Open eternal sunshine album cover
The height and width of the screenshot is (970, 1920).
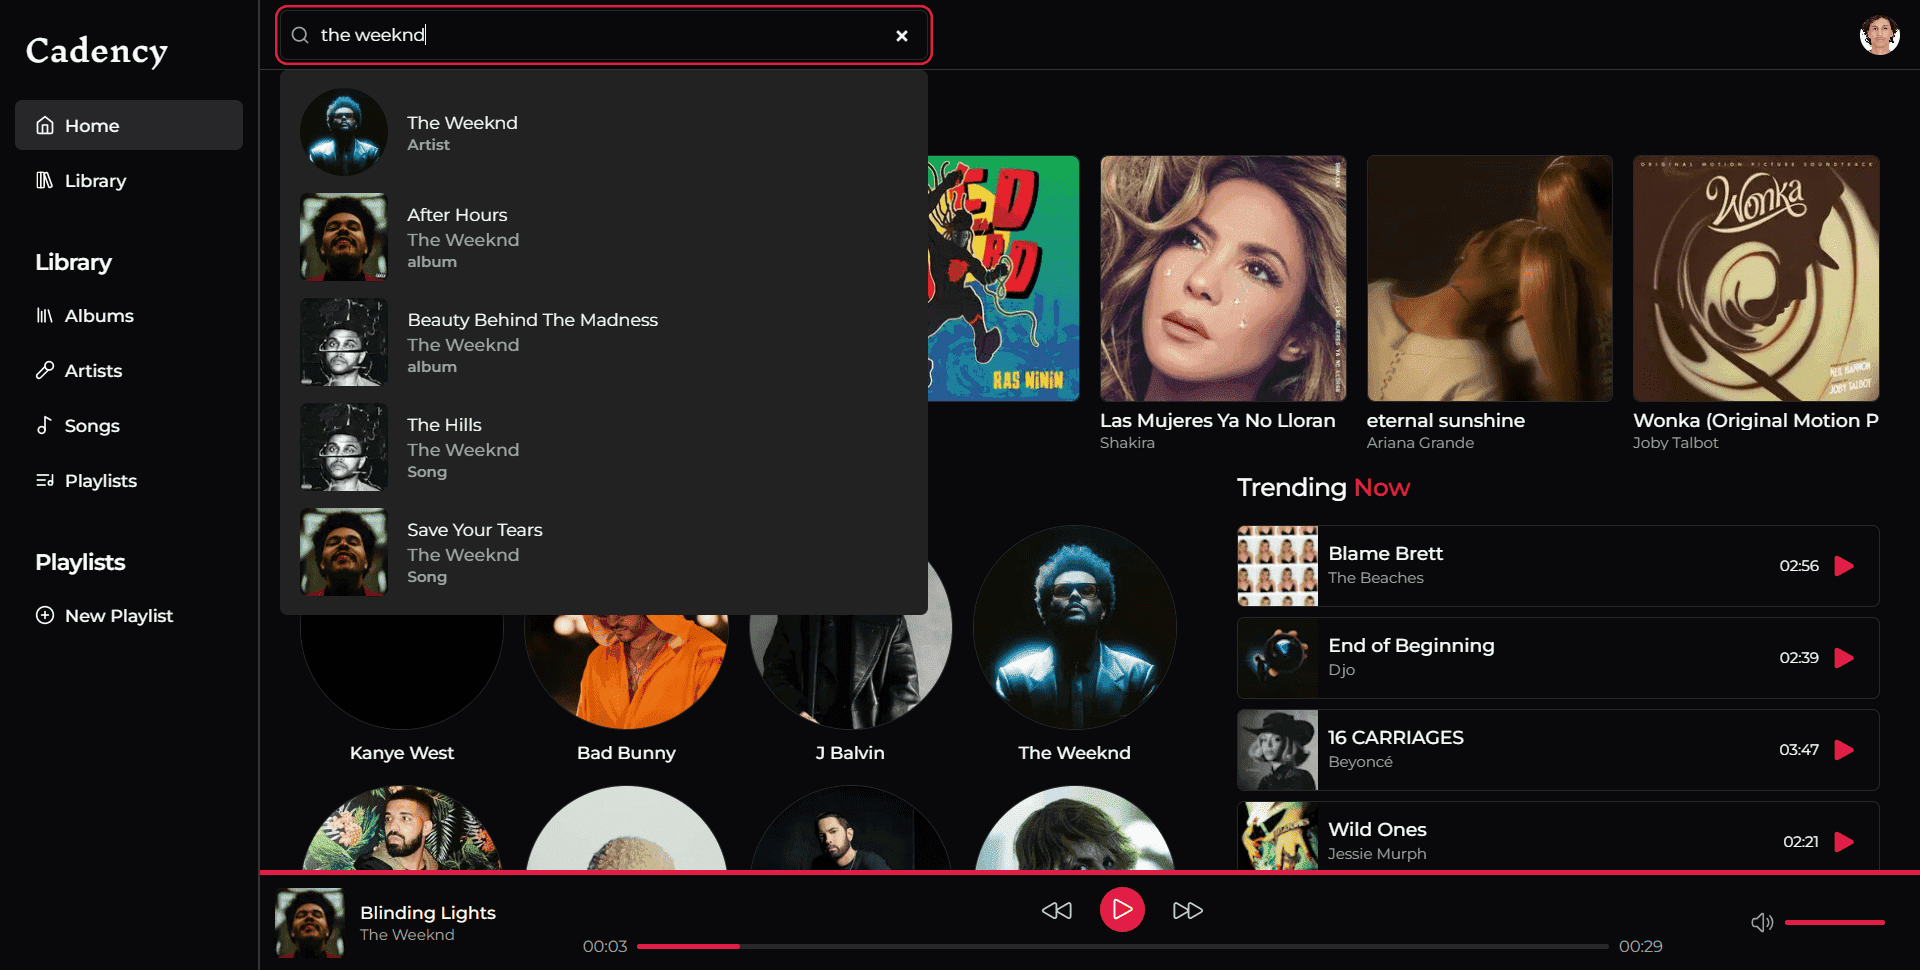(x=1490, y=278)
